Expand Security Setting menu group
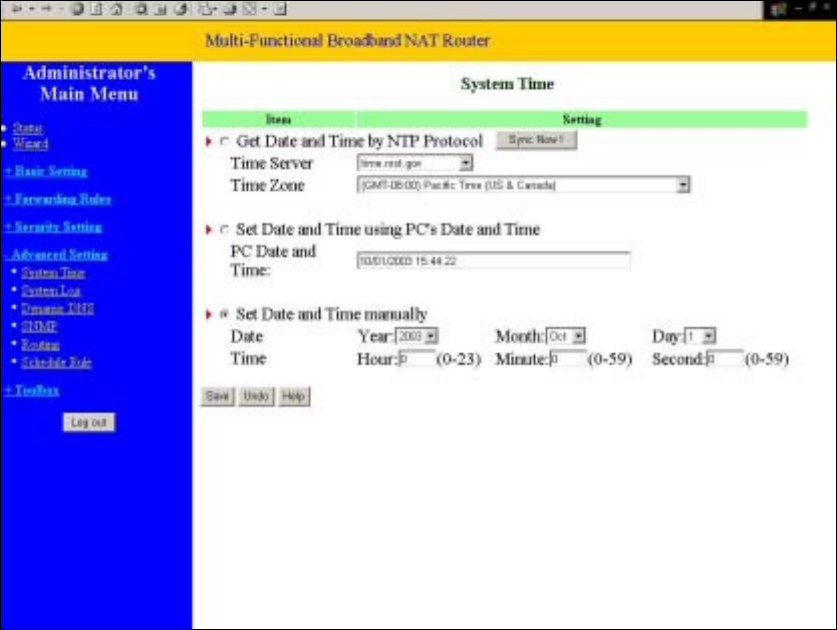This screenshot has height=630, width=837. pos(53,227)
